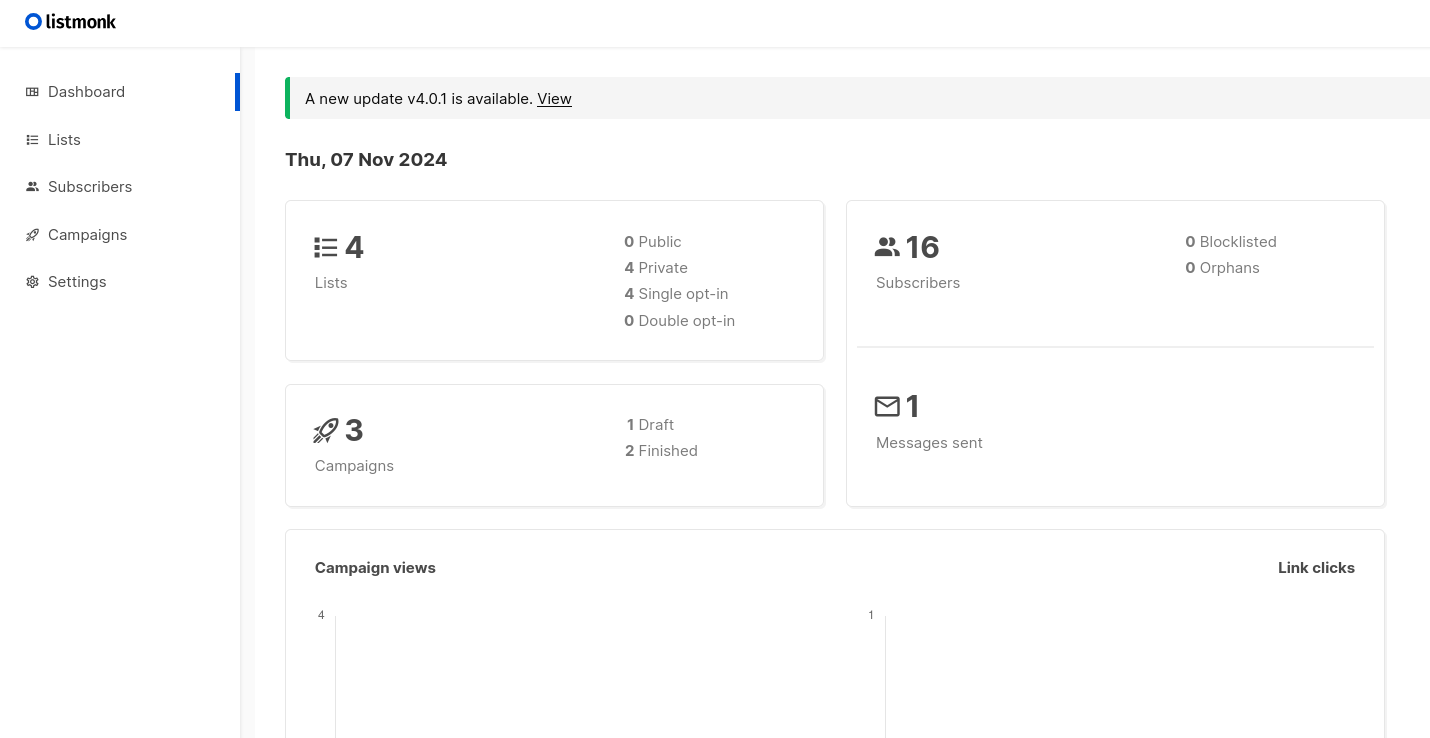Click the '1 Draft' campaign stat

pos(650,425)
